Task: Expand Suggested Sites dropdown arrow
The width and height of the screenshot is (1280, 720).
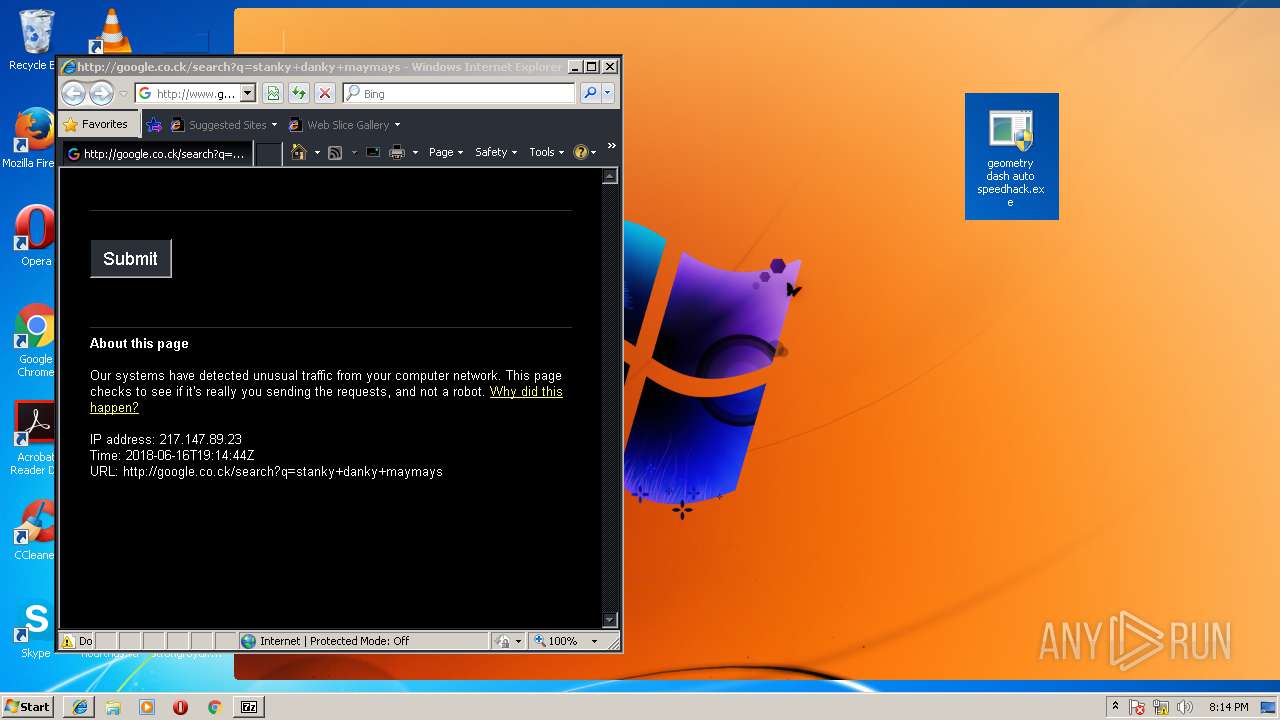Action: (x=274, y=125)
